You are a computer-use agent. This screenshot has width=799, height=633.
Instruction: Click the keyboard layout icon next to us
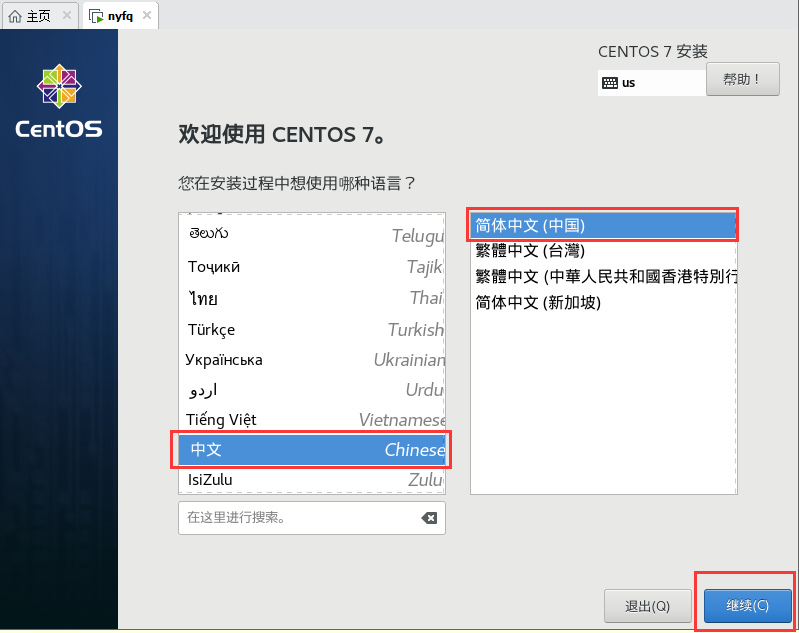609,83
